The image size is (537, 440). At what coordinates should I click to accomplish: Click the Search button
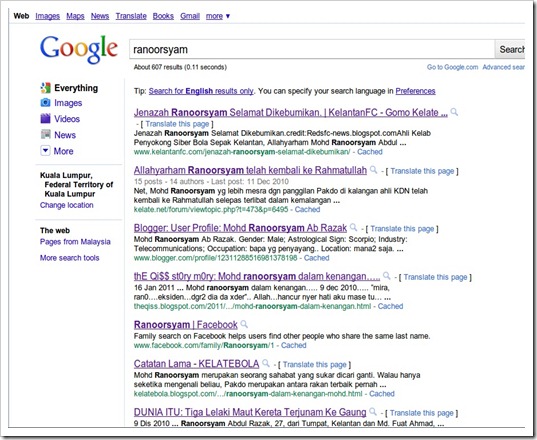(510, 49)
